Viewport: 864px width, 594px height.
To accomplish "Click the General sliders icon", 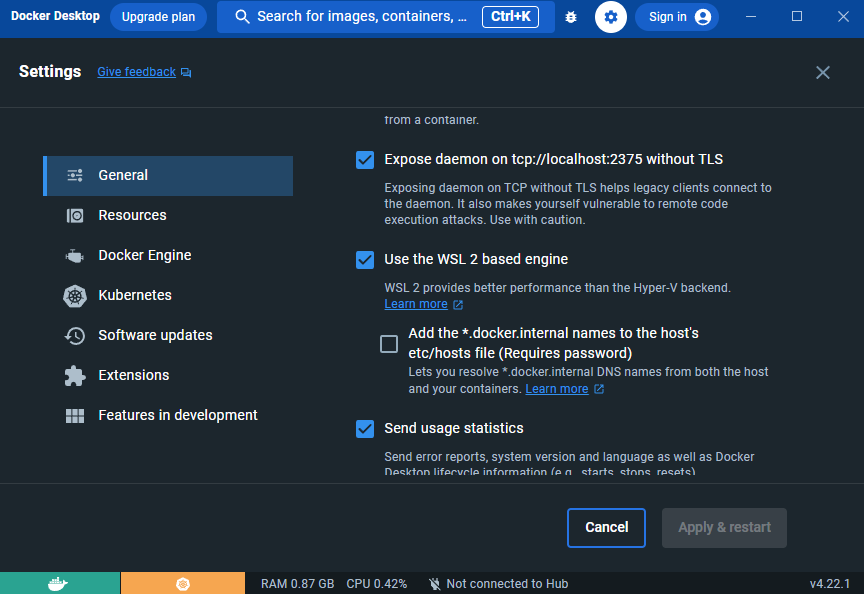I will coord(75,175).
